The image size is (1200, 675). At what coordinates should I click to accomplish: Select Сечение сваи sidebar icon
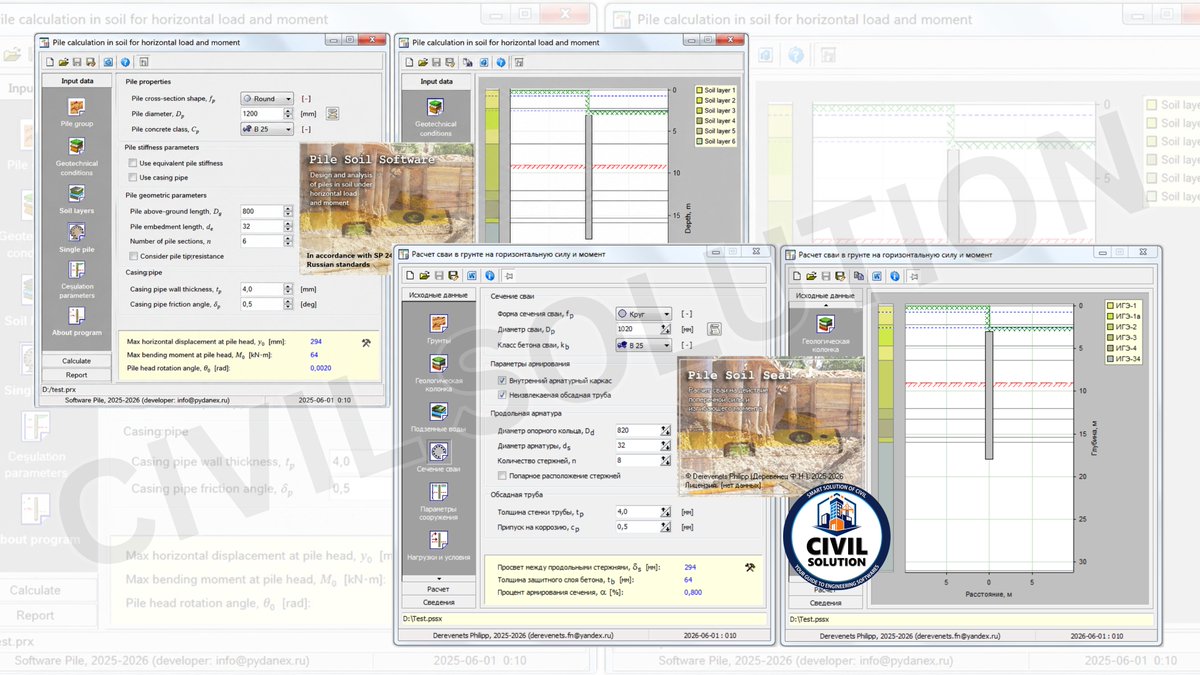pyautogui.click(x=438, y=453)
